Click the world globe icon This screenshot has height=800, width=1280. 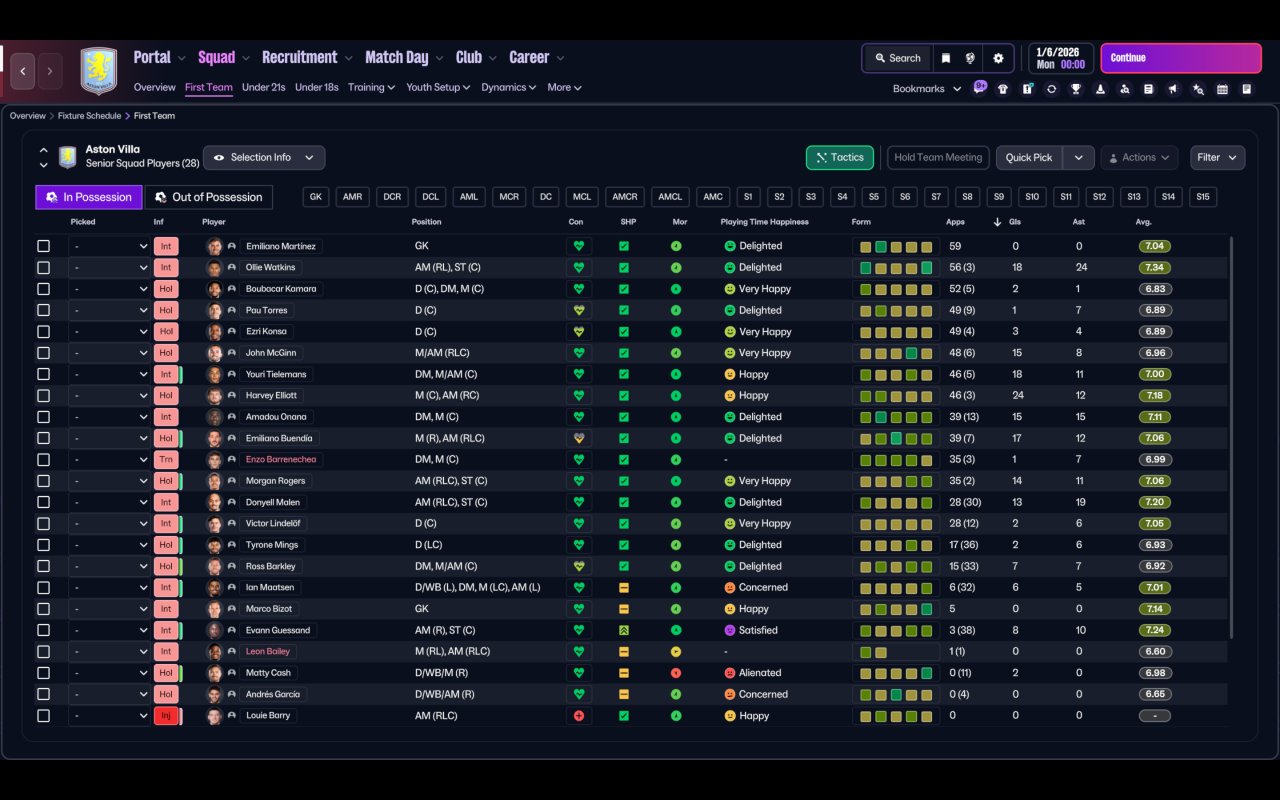click(x=970, y=58)
